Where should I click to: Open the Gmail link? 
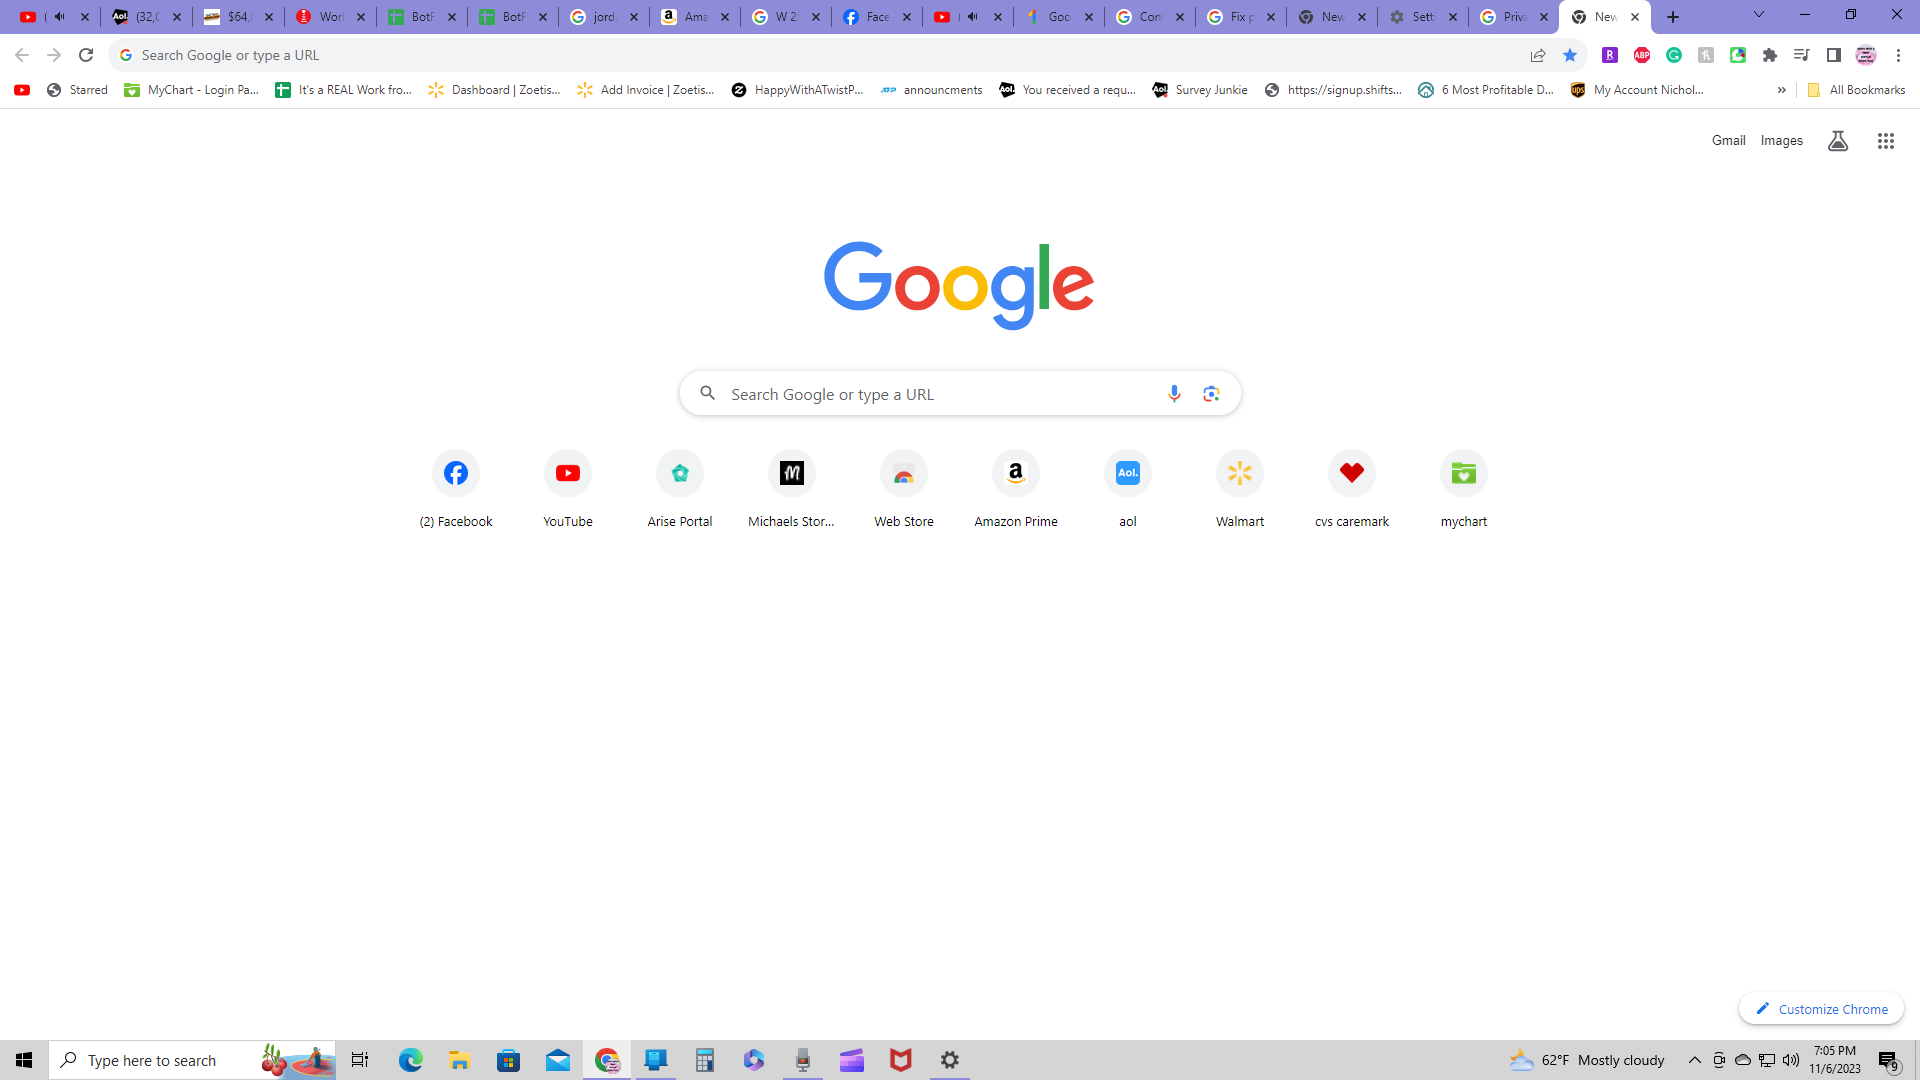(1728, 141)
